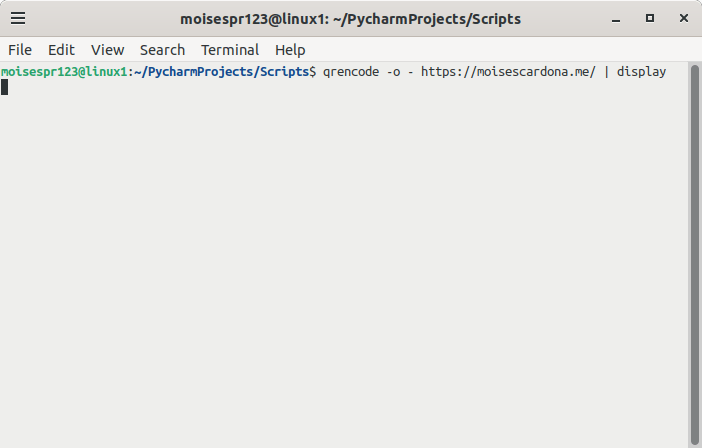Open the File menu
The image size is (702, 448).
(x=20, y=50)
